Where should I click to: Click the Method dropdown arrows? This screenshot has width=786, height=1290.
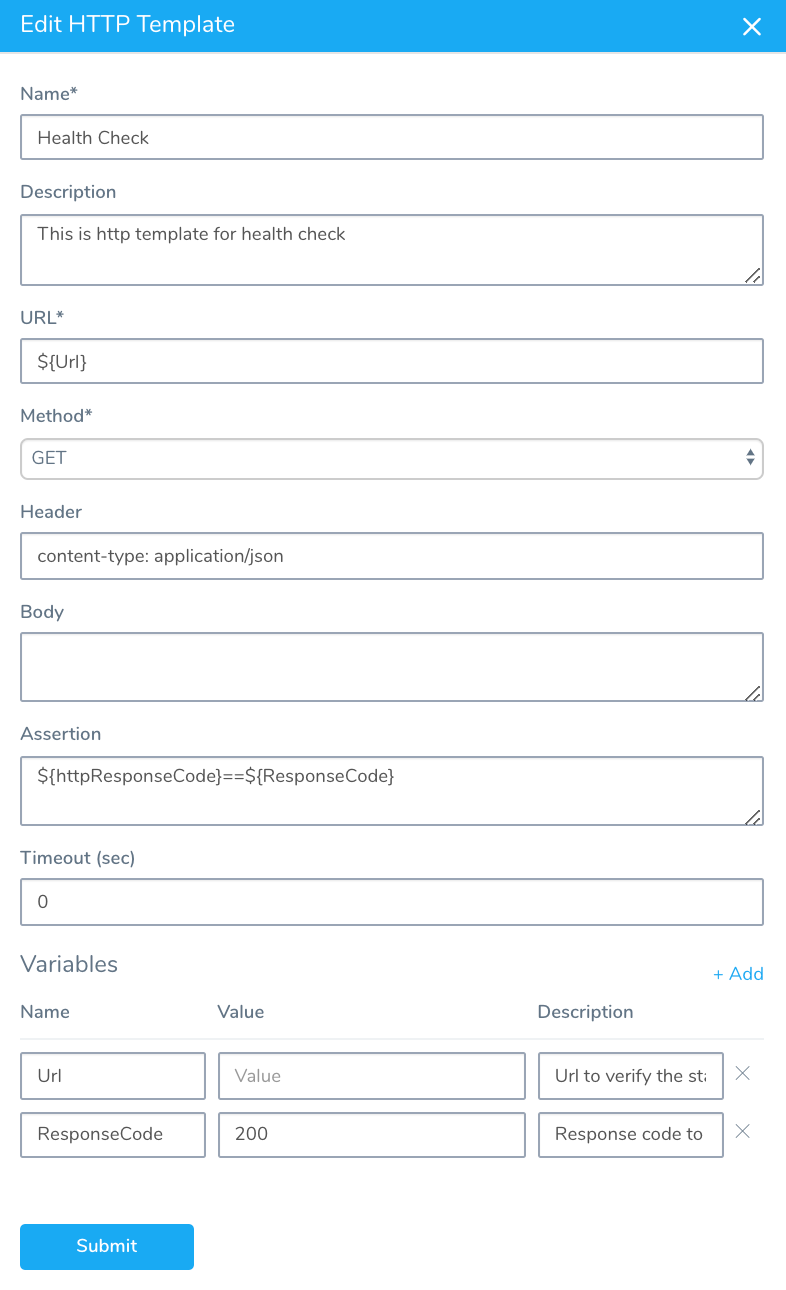click(x=750, y=458)
